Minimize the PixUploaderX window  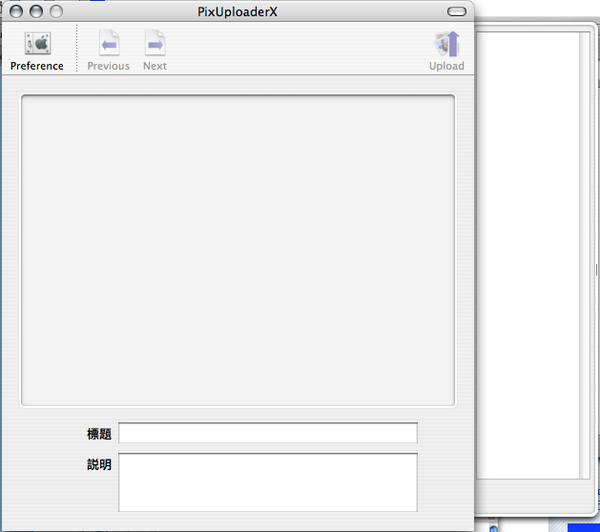[x=36, y=11]
